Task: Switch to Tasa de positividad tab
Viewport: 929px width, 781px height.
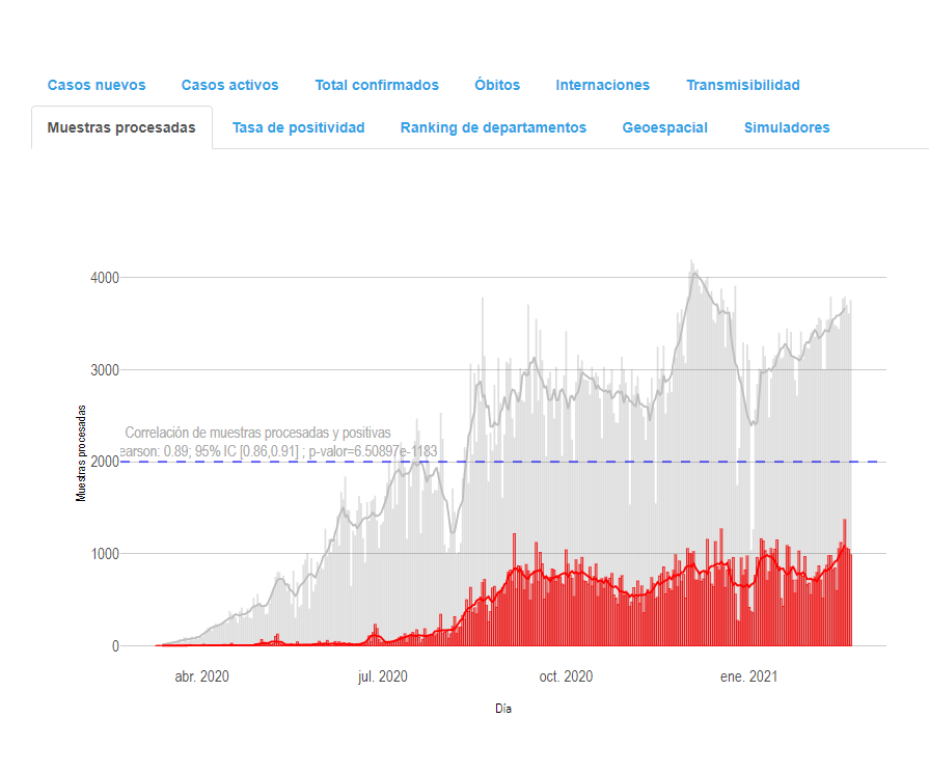Action: point(298,128)
